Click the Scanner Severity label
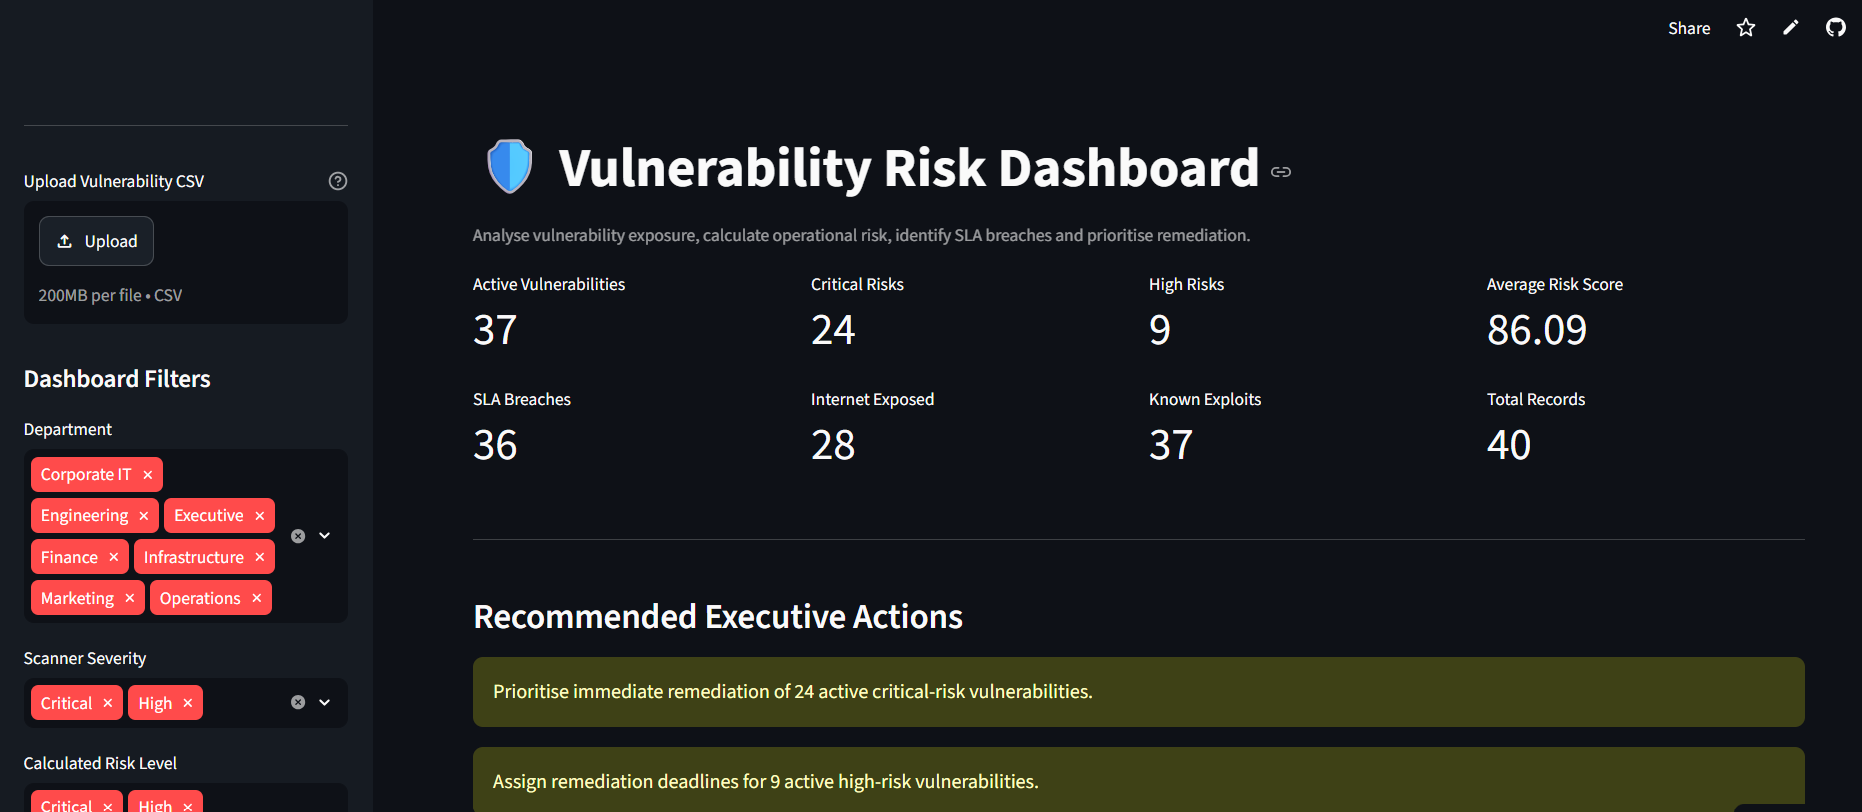 (85, 658)
